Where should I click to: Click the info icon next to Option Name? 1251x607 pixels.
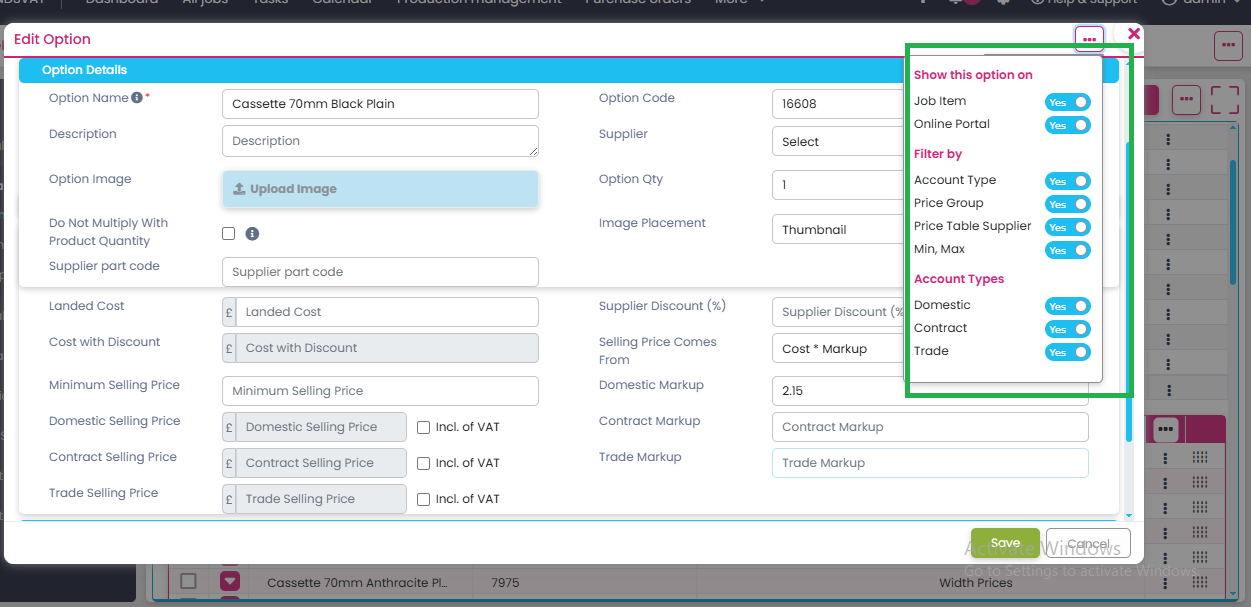(x=137, y=98)
